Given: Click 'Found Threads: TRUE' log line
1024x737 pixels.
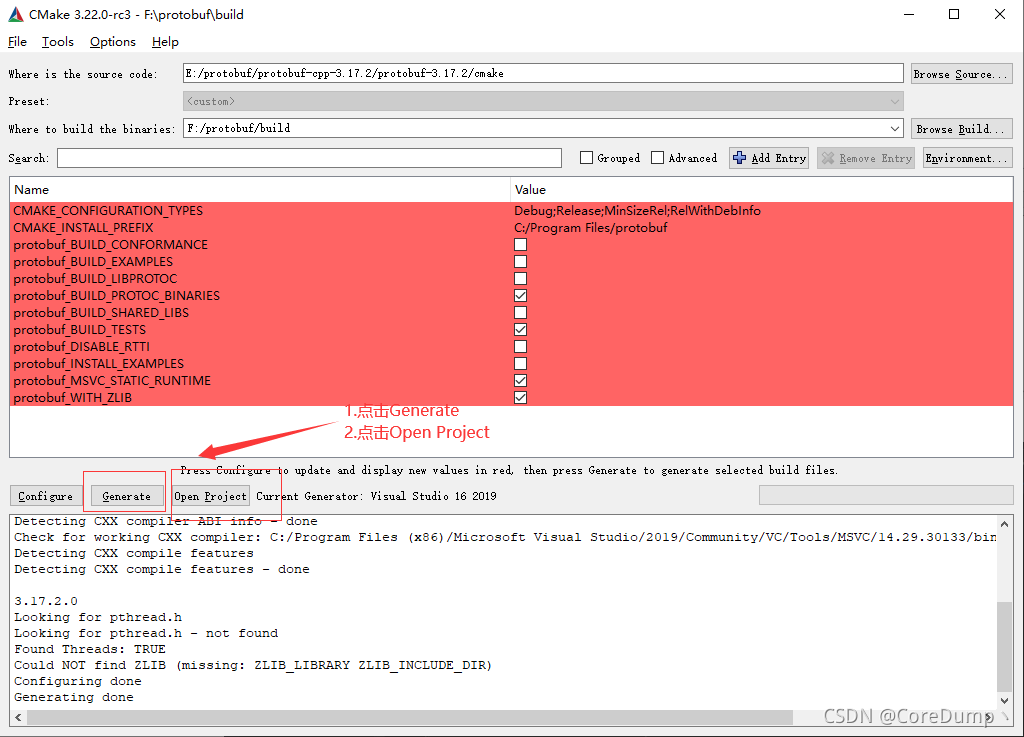Looking at the screenshot, I should tap(90, 649).
